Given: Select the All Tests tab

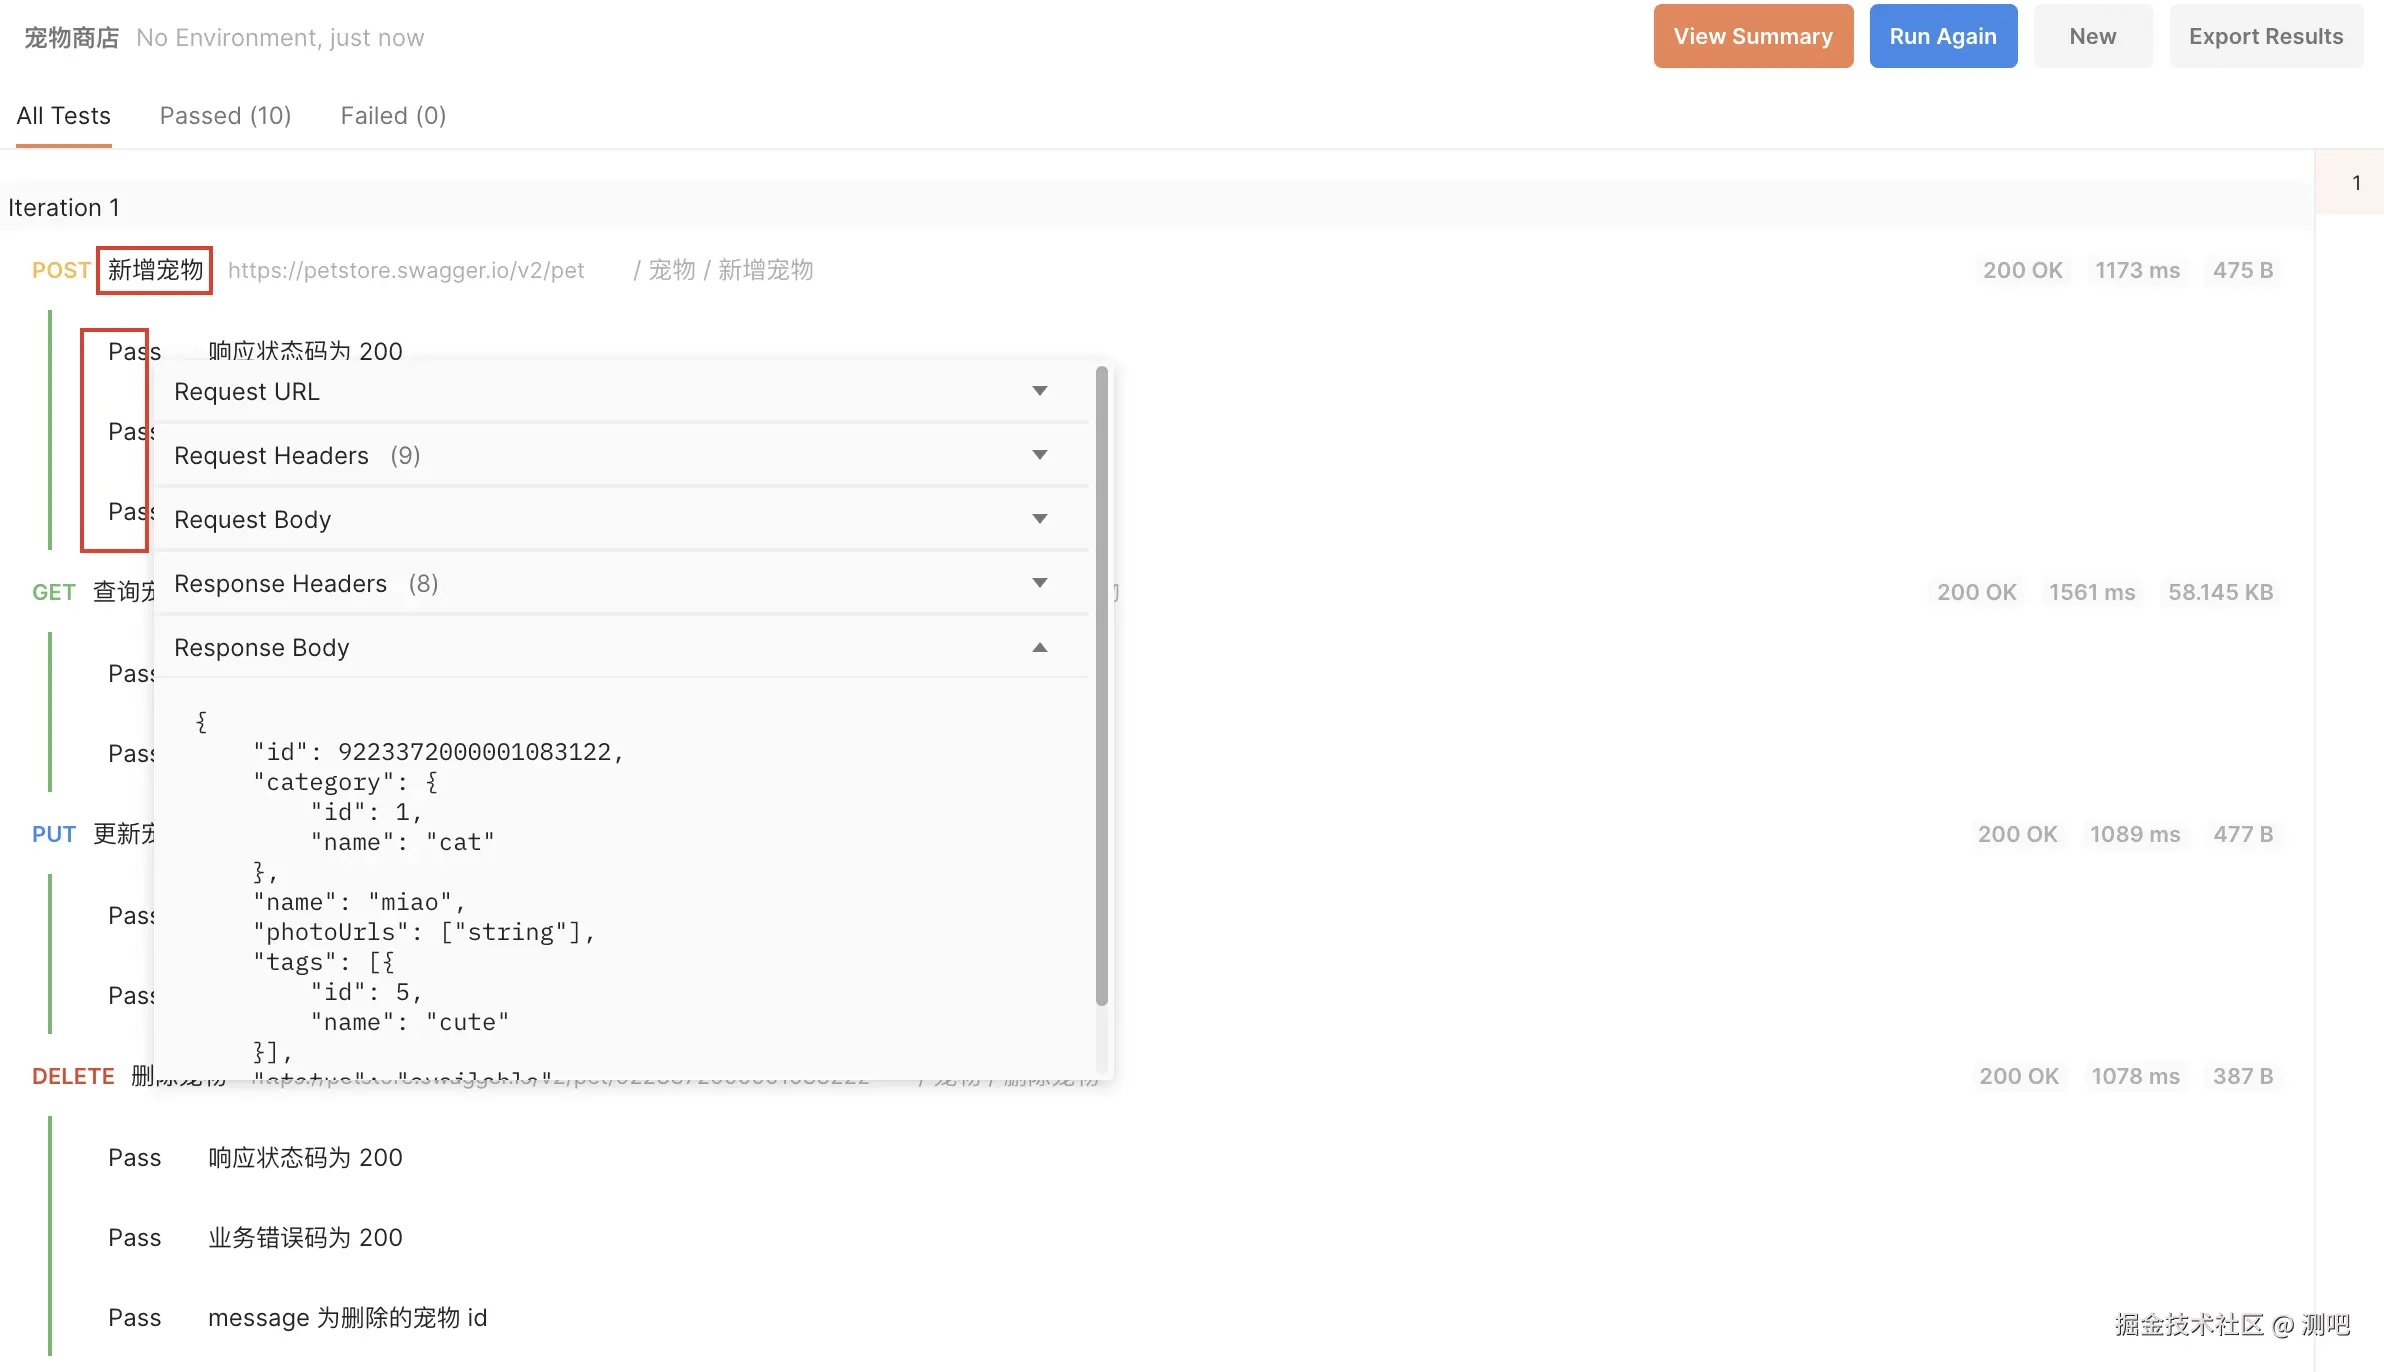Looking at the screenshot, I should [63, 116].
